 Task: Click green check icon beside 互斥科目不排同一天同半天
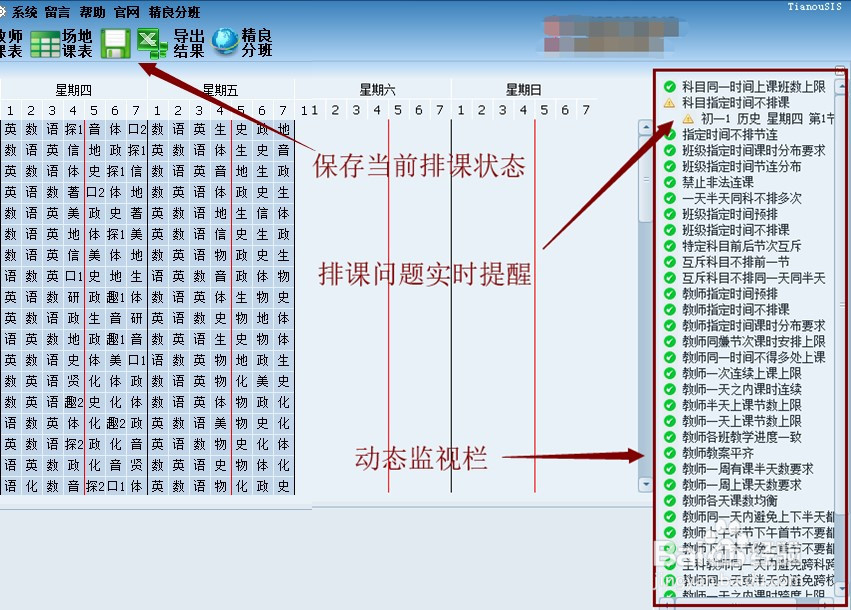[x=670, y=278]
